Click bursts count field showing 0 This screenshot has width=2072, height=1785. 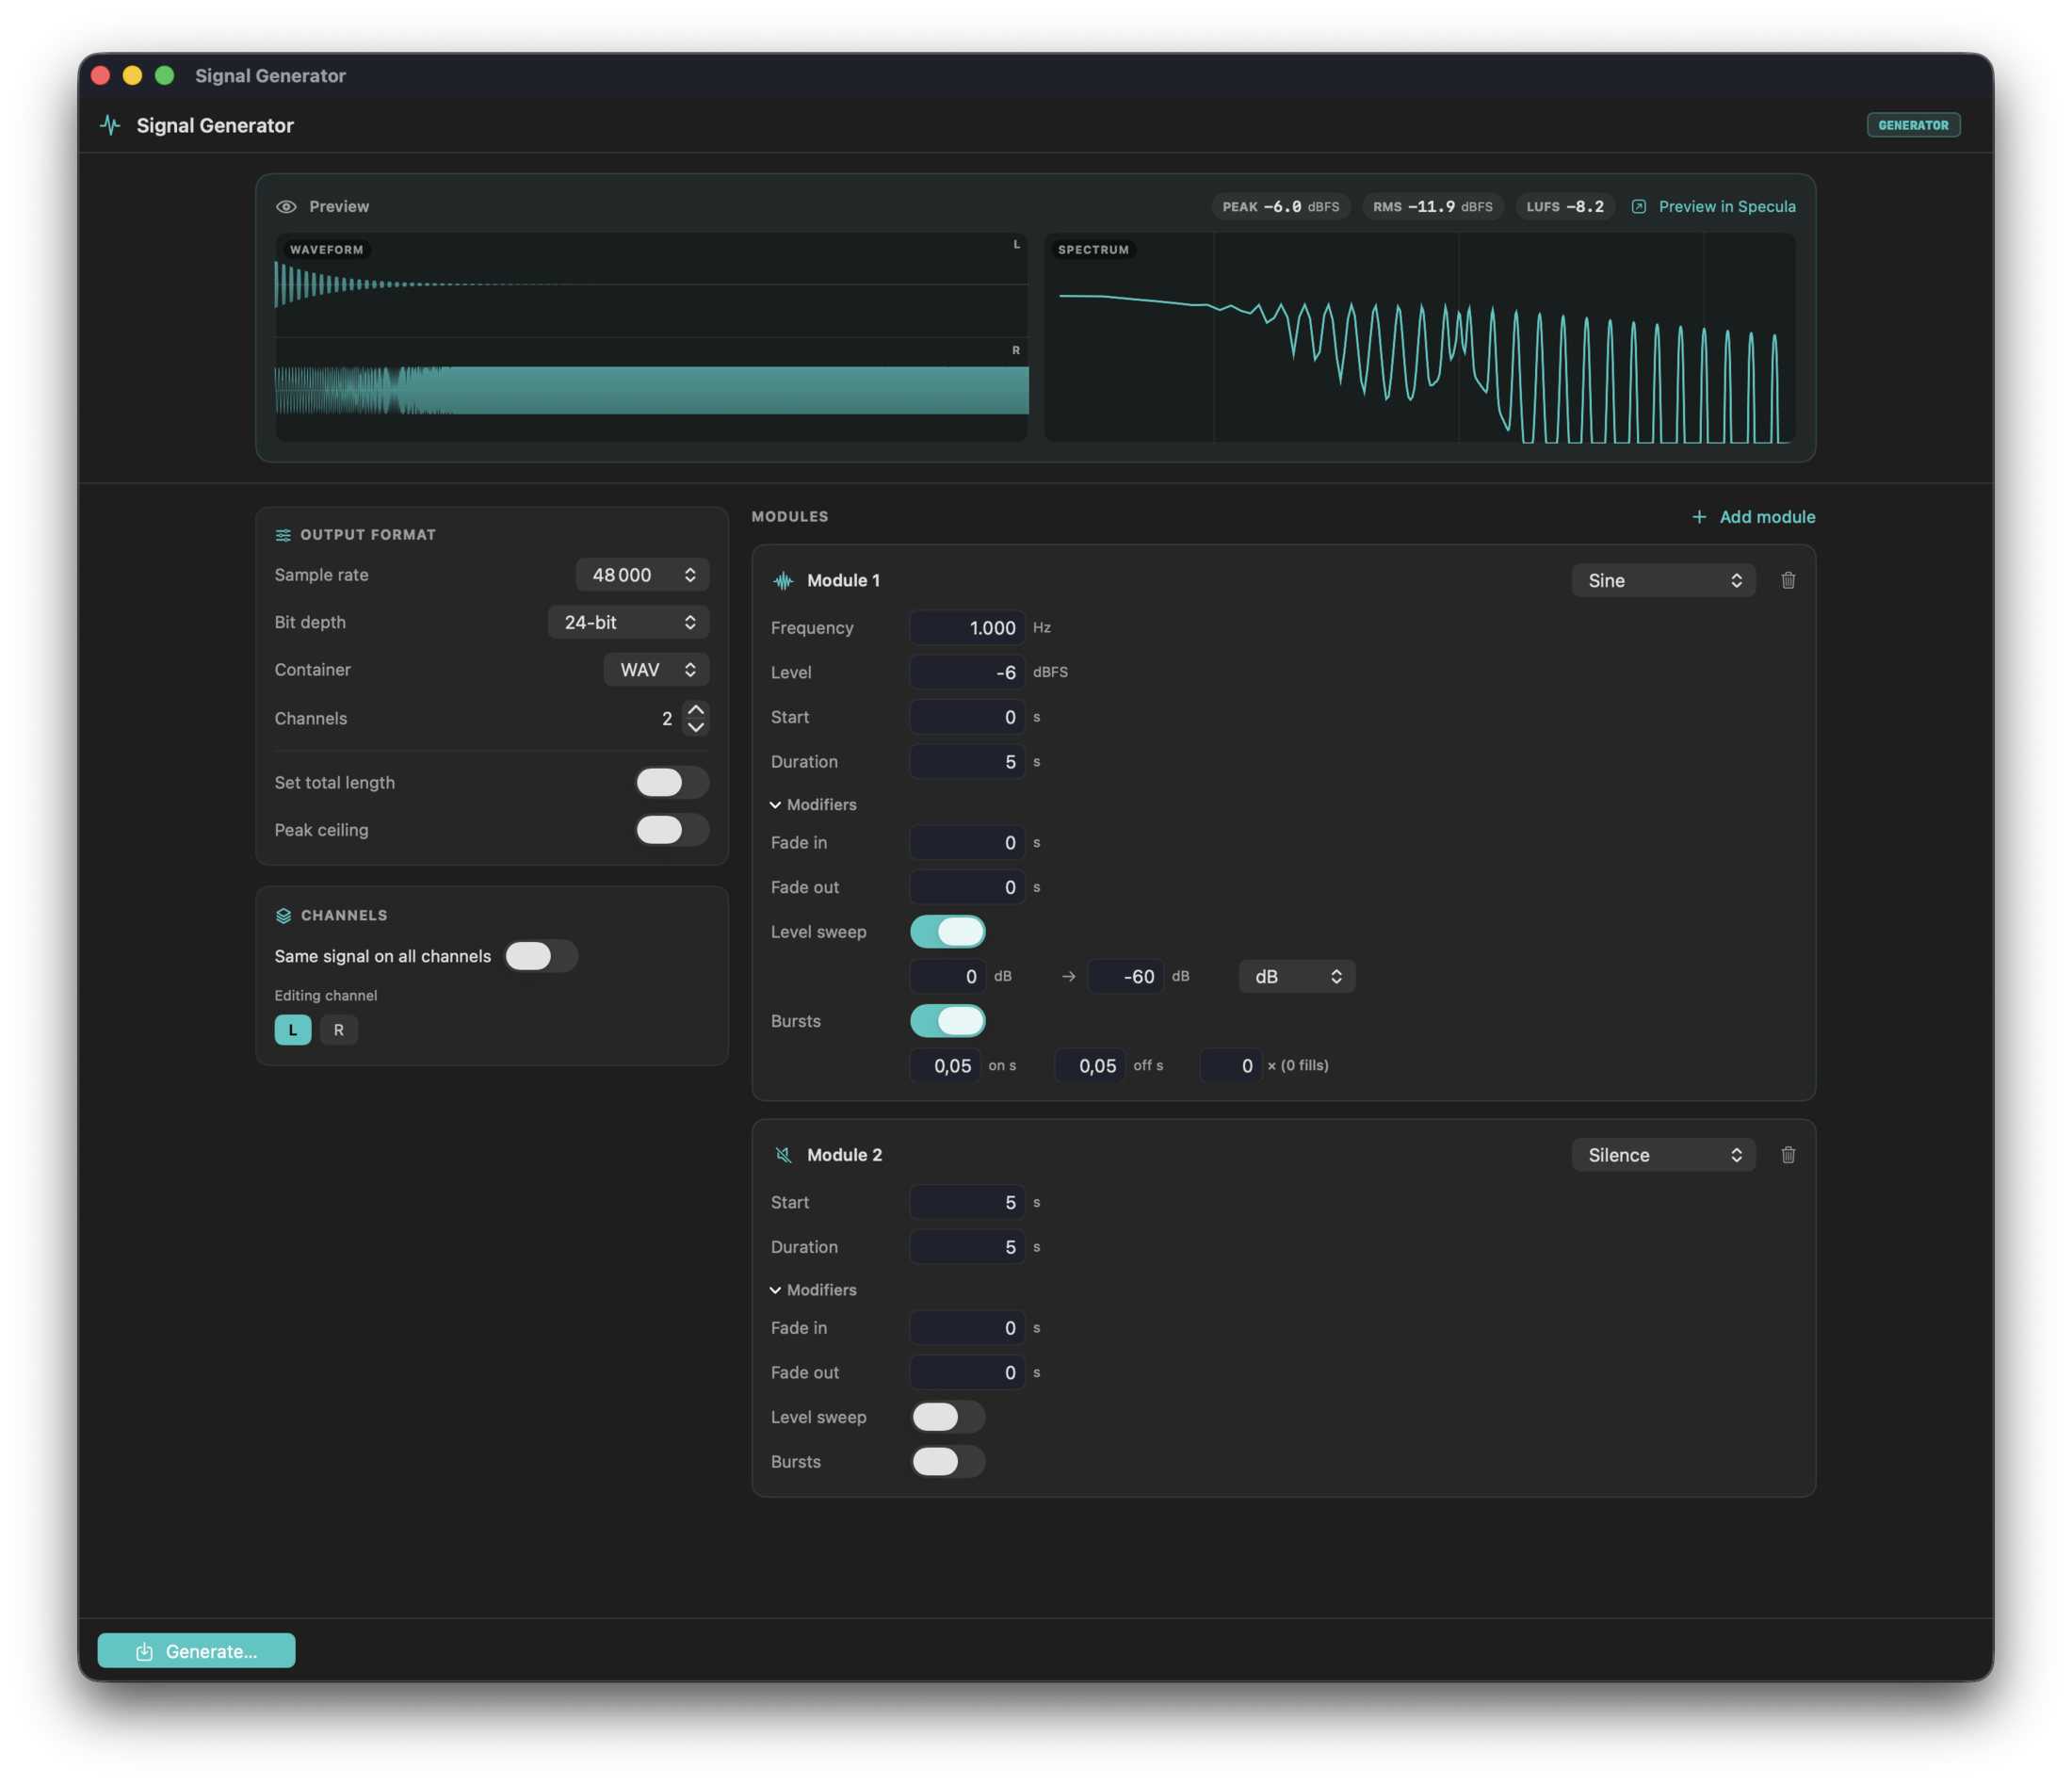pyautogui.click(x=1230, y=1066)
